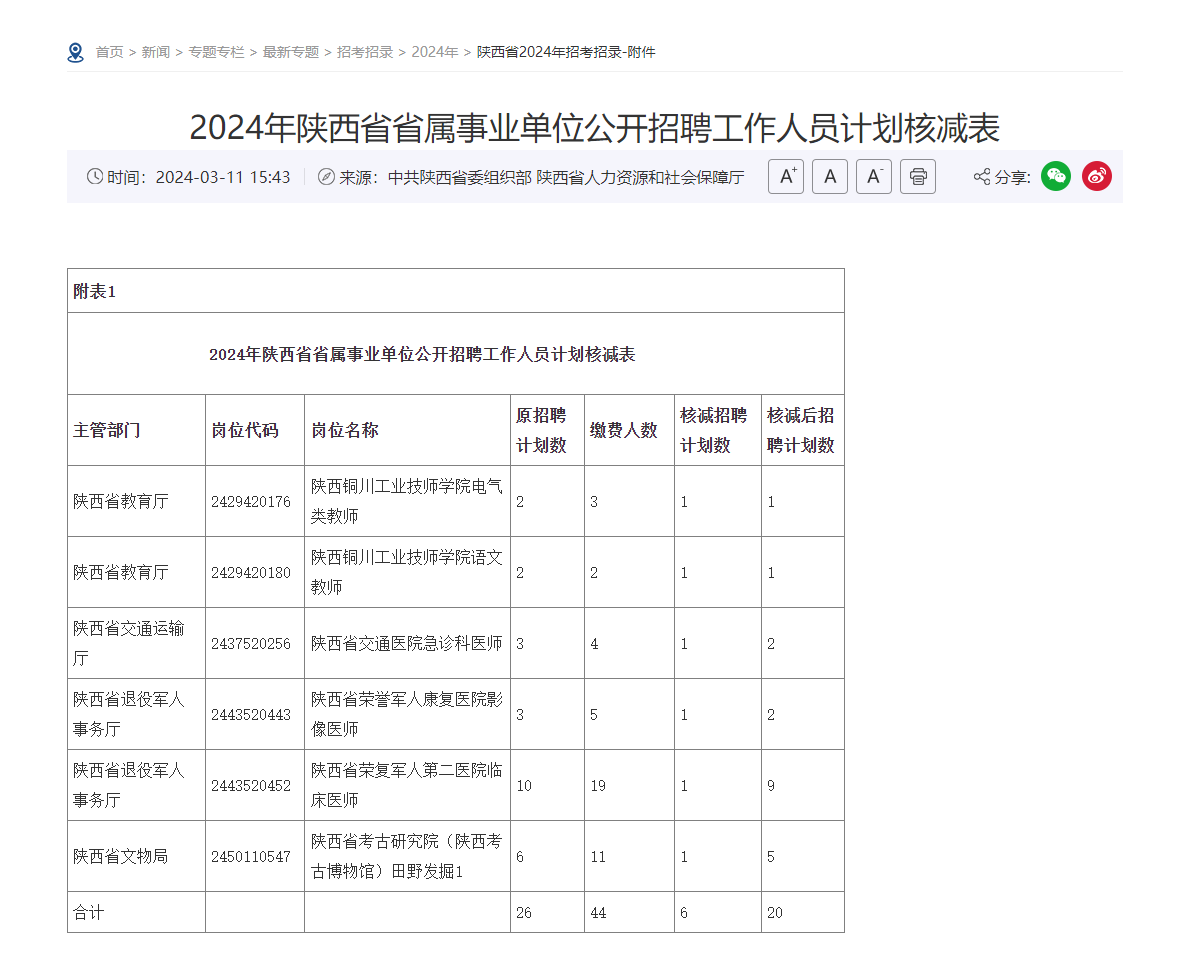
Task: Share article via WeChat icon
Action: click(x=1056, y=177)
